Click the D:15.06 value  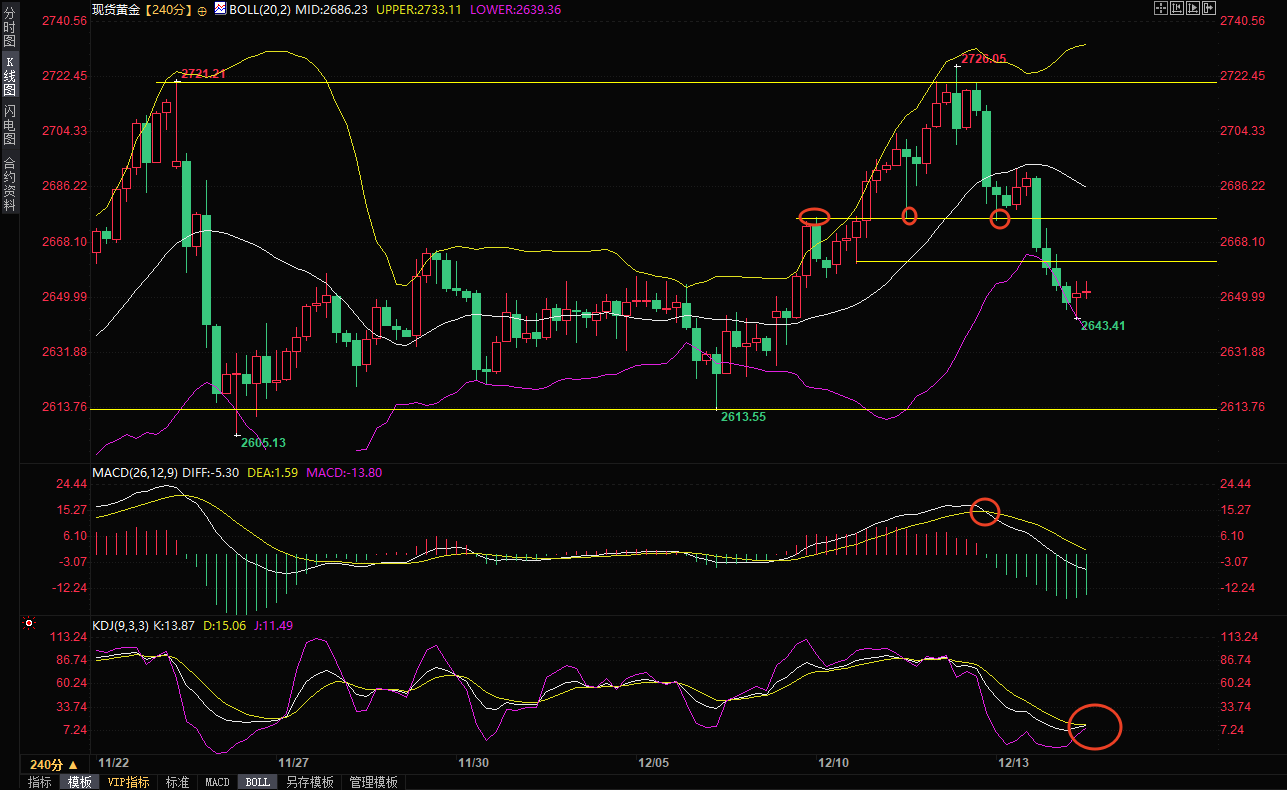click(225, 626)
